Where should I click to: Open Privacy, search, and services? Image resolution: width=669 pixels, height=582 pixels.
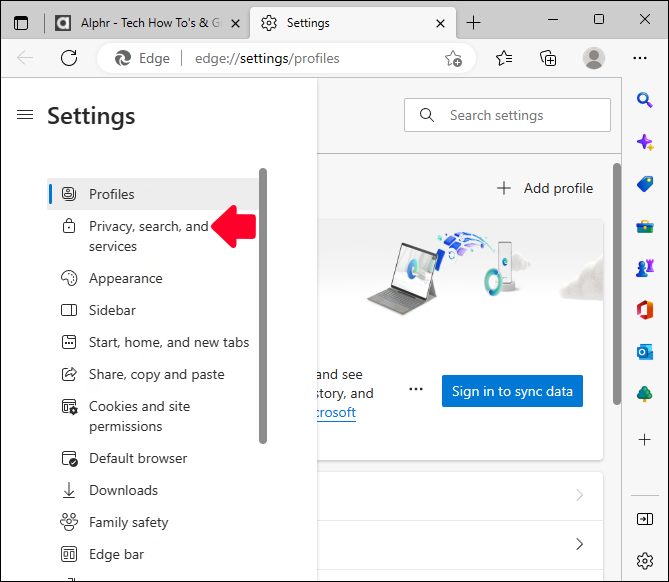point(153,236)
